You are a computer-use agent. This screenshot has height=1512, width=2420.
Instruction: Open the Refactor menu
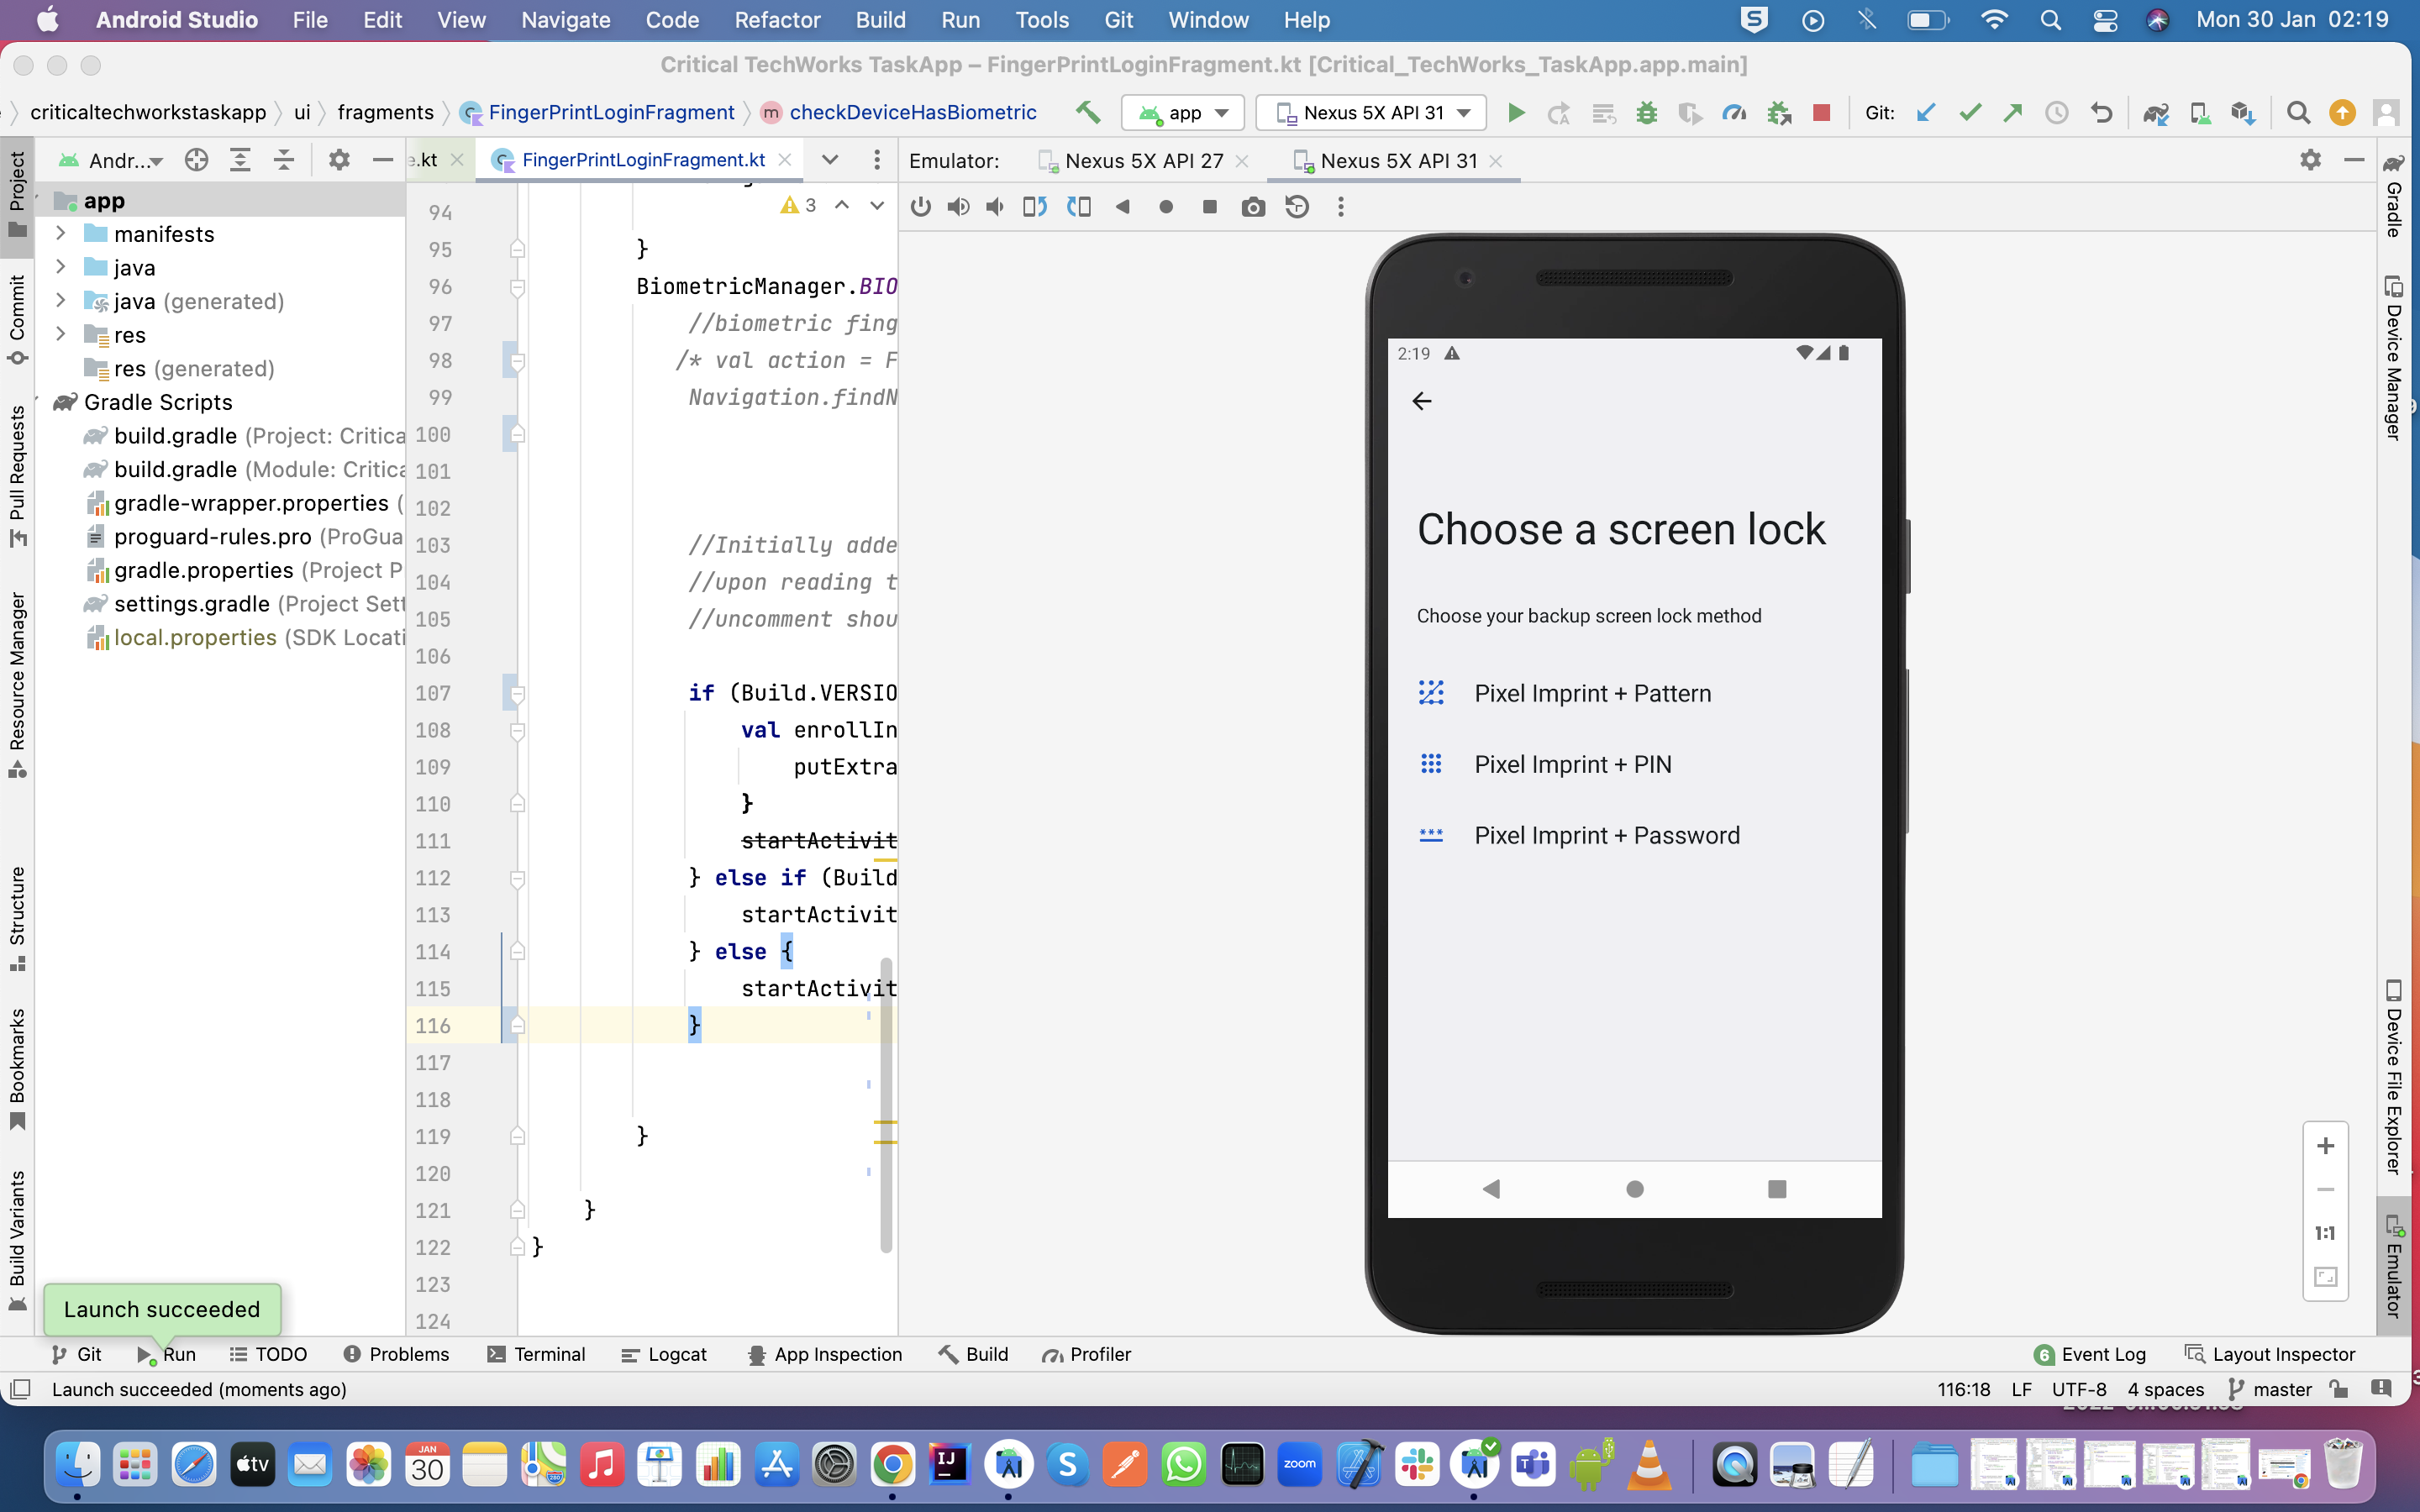click(777, 19)
